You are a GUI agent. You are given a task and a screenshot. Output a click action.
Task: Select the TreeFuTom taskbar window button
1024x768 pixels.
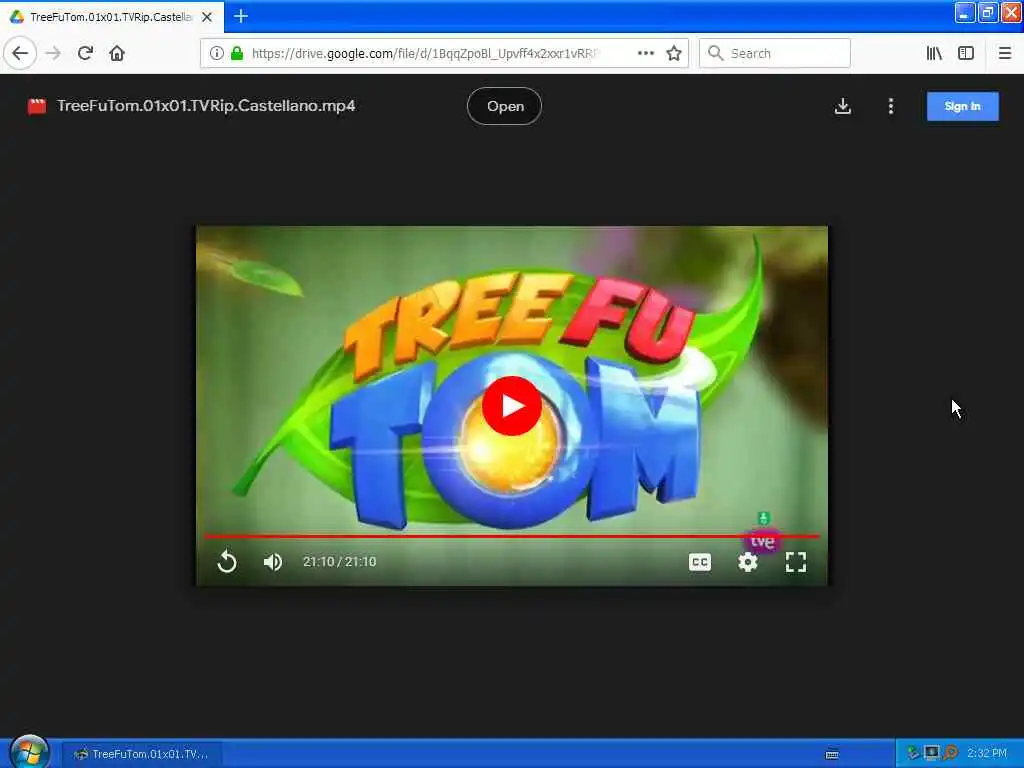pos(142,754)
